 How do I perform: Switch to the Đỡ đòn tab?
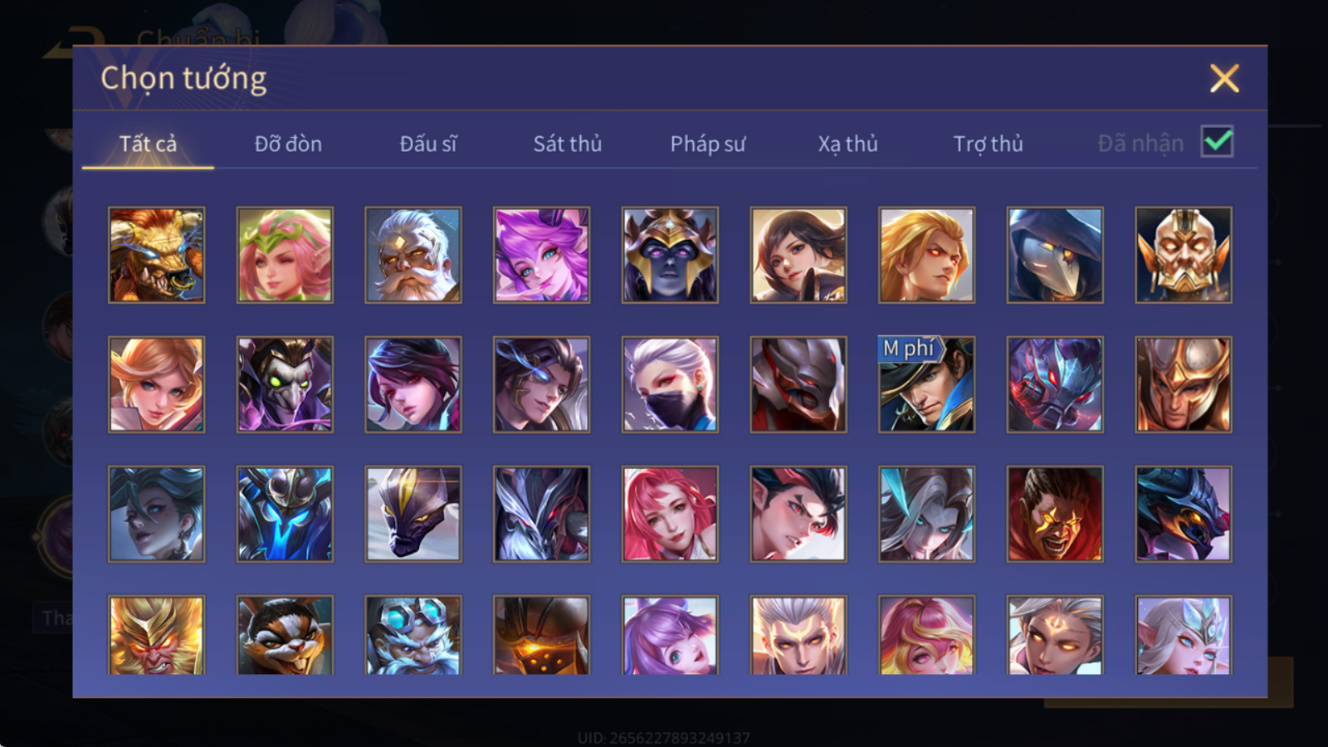click(288, 144)
